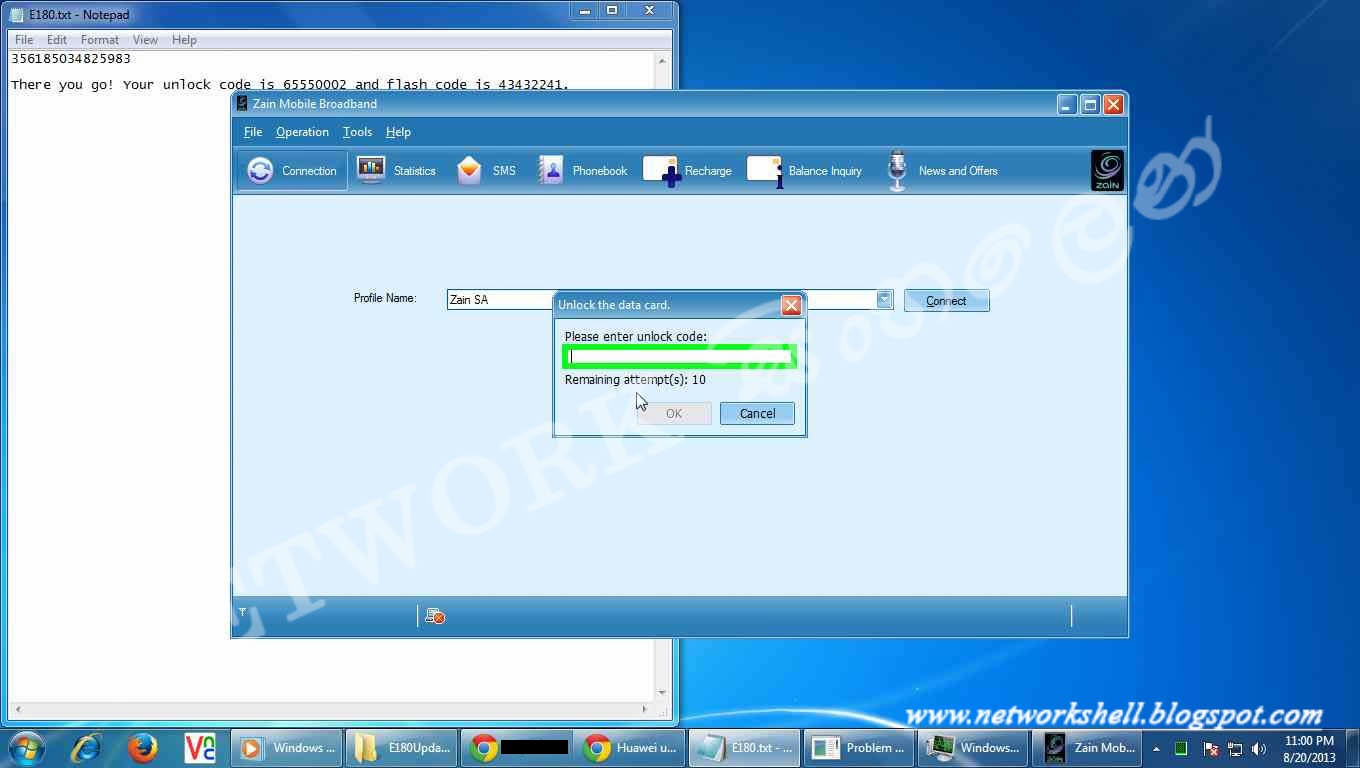Open the Statistics view
The width and height of the screenshot is (1360, 768).
397,171
